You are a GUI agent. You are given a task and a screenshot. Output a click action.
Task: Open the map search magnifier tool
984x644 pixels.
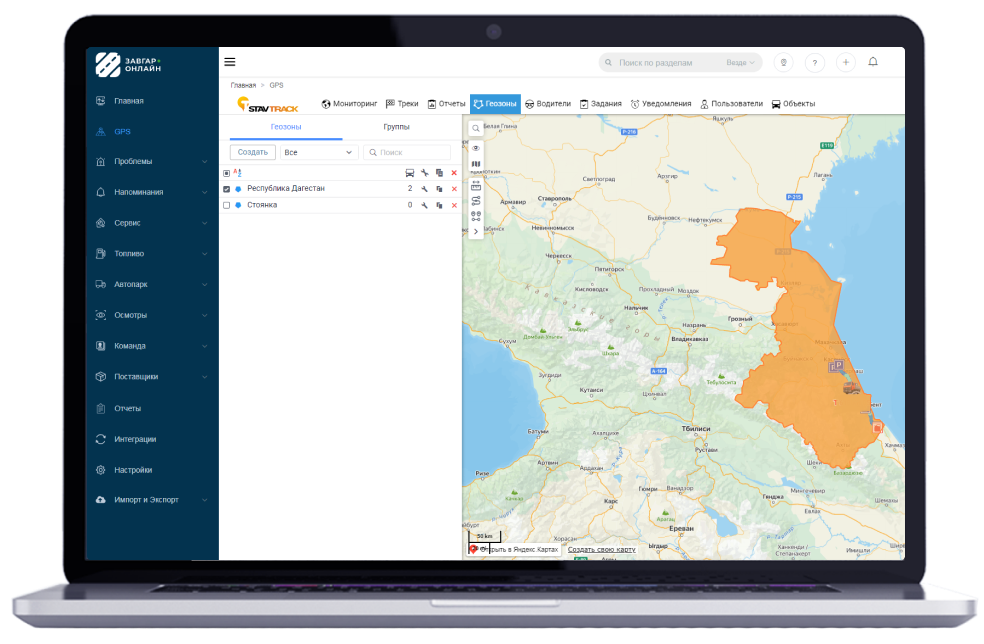[475, 128]
